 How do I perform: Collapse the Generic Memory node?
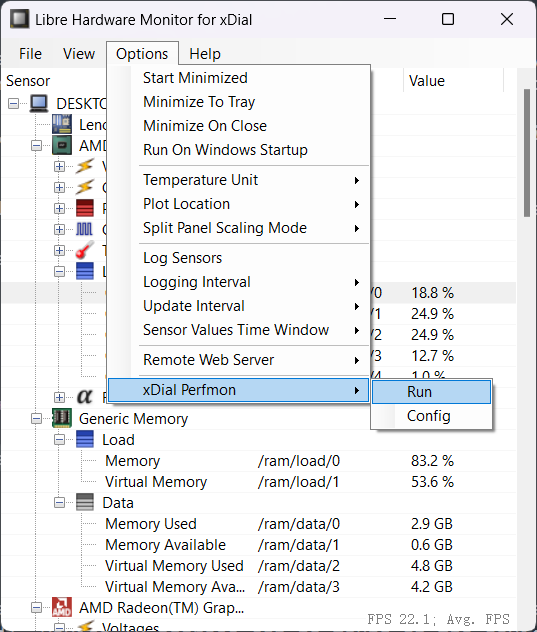click(36, 419)
